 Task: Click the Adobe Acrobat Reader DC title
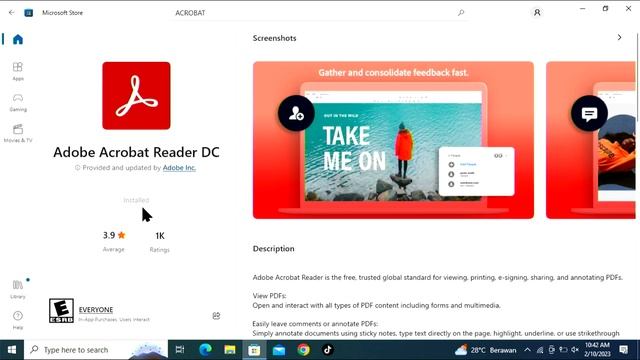(136, 152)
